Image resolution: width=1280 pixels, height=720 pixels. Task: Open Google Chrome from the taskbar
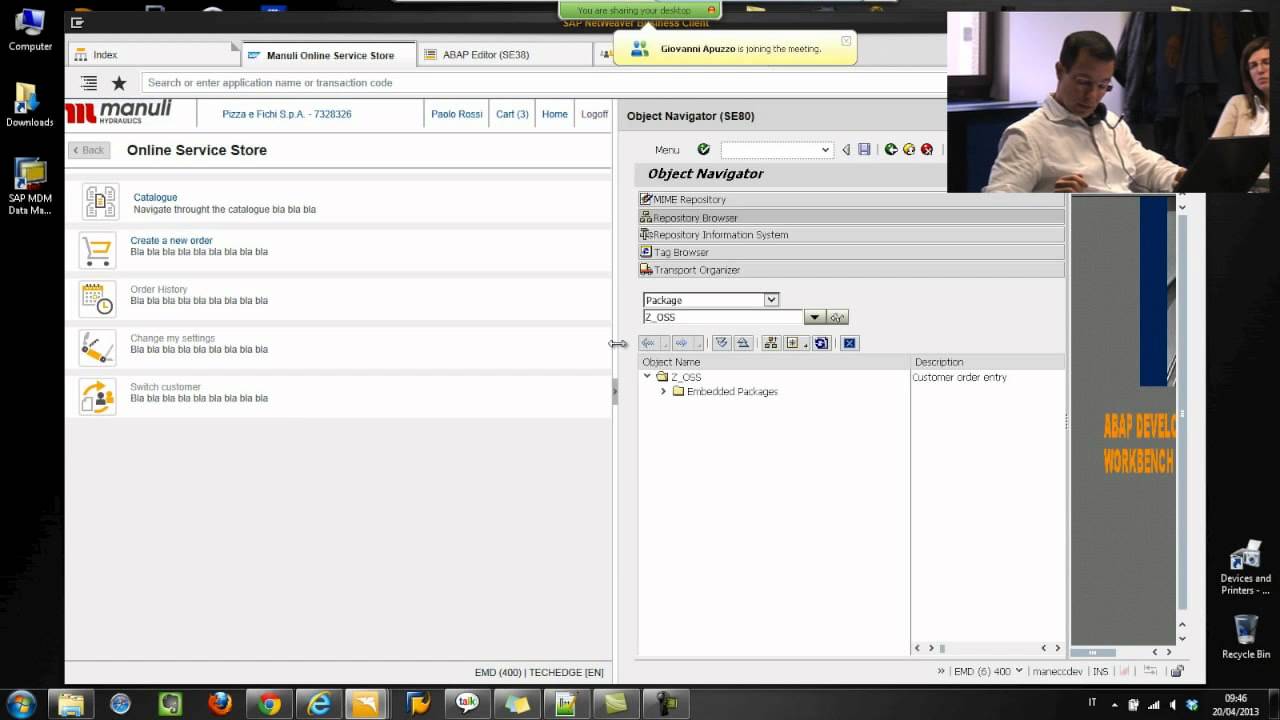[269, 704]
